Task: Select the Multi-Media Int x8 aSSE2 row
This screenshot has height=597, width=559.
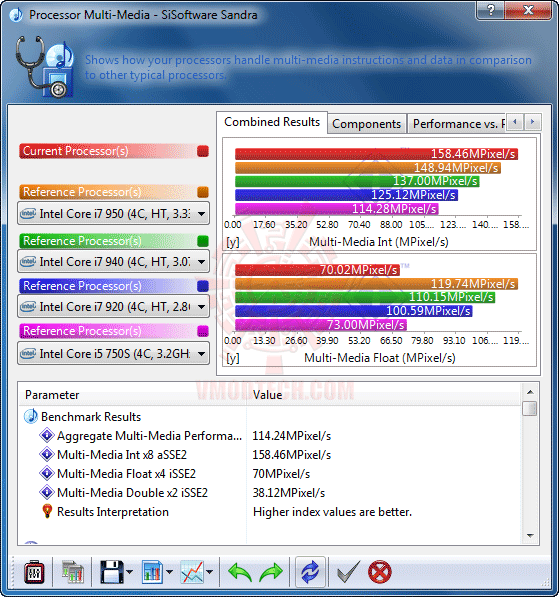Action: (x=270, y=455)
